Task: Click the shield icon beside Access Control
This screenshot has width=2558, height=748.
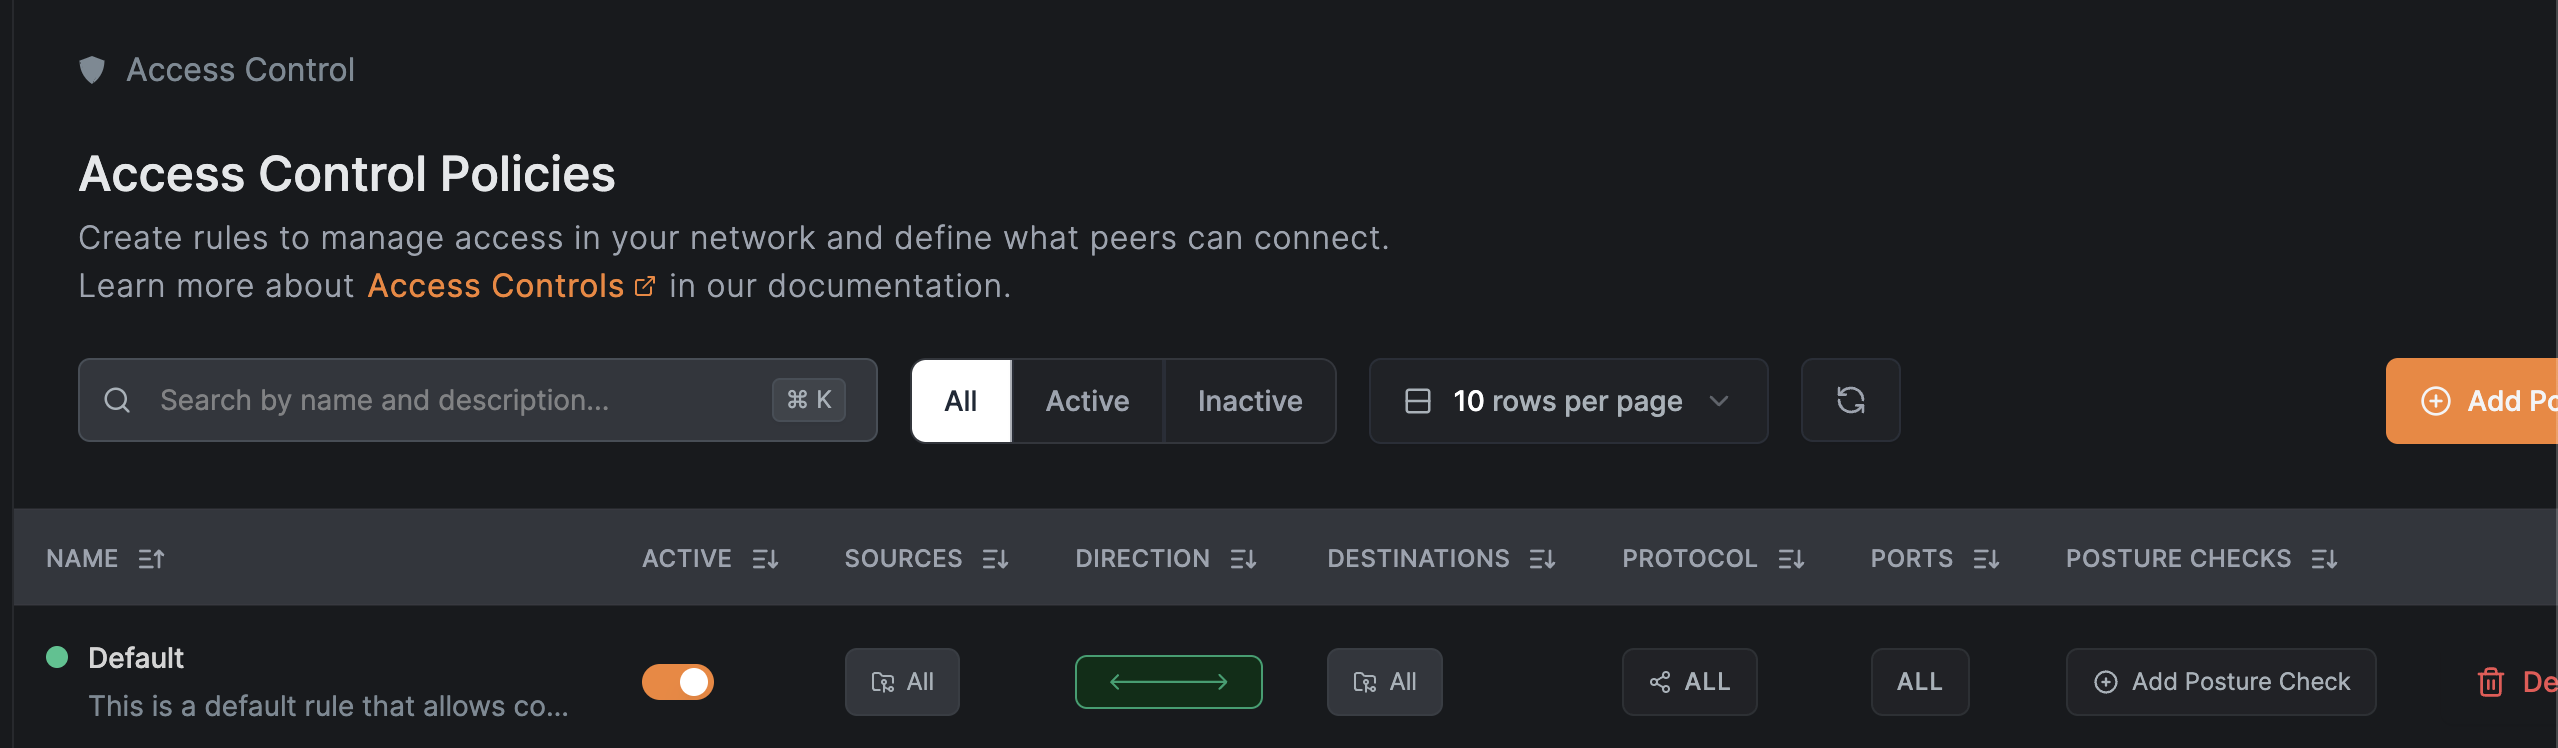Action: tap(92, 70)
